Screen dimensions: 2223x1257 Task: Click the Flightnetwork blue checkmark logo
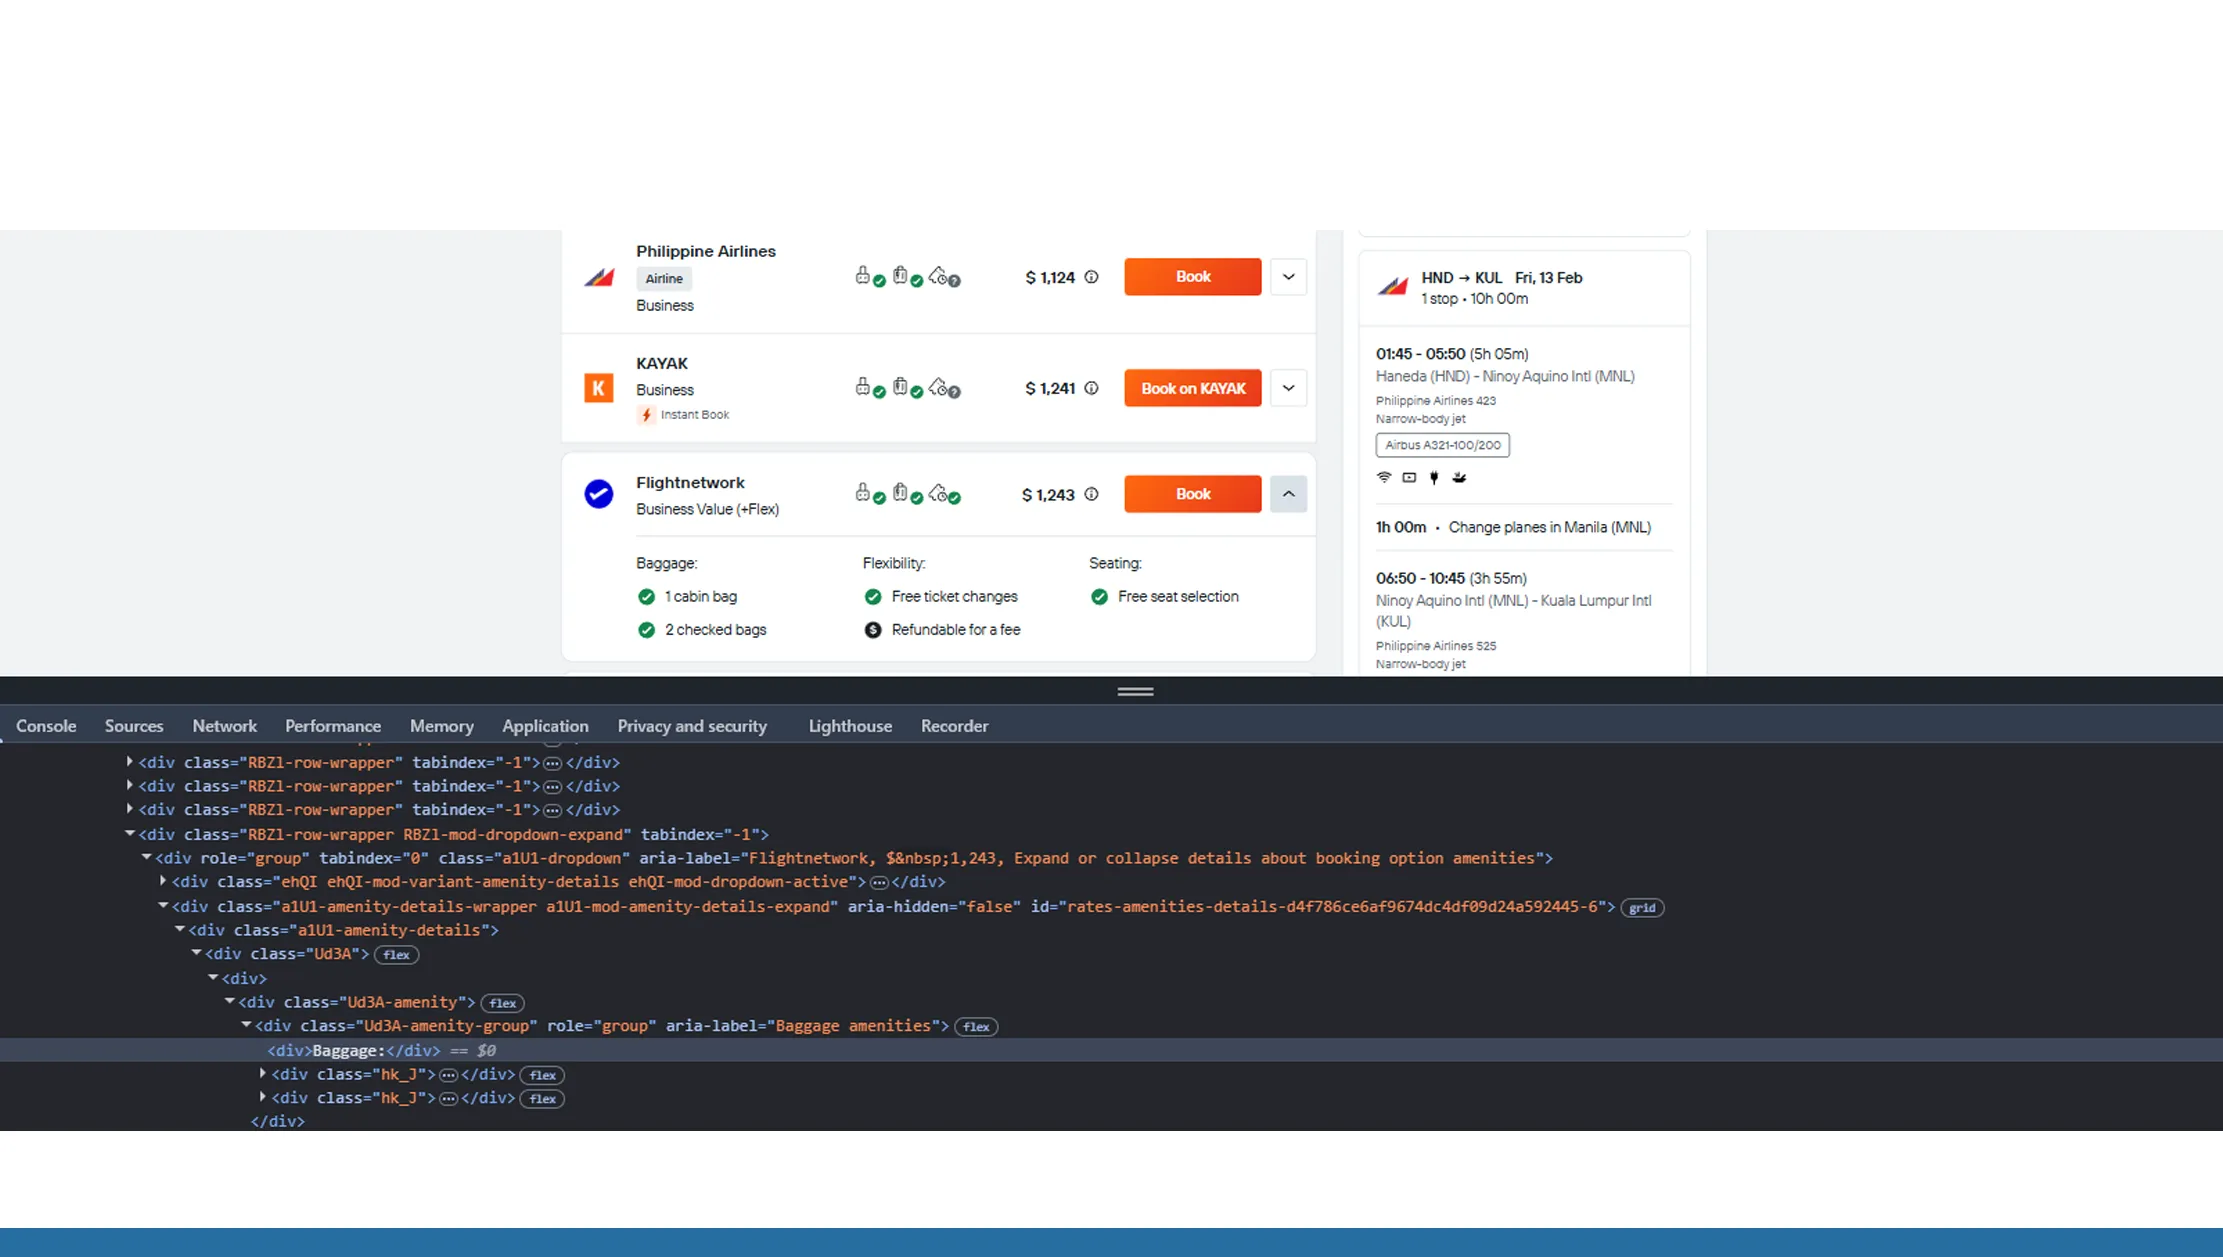click(598, 494)
